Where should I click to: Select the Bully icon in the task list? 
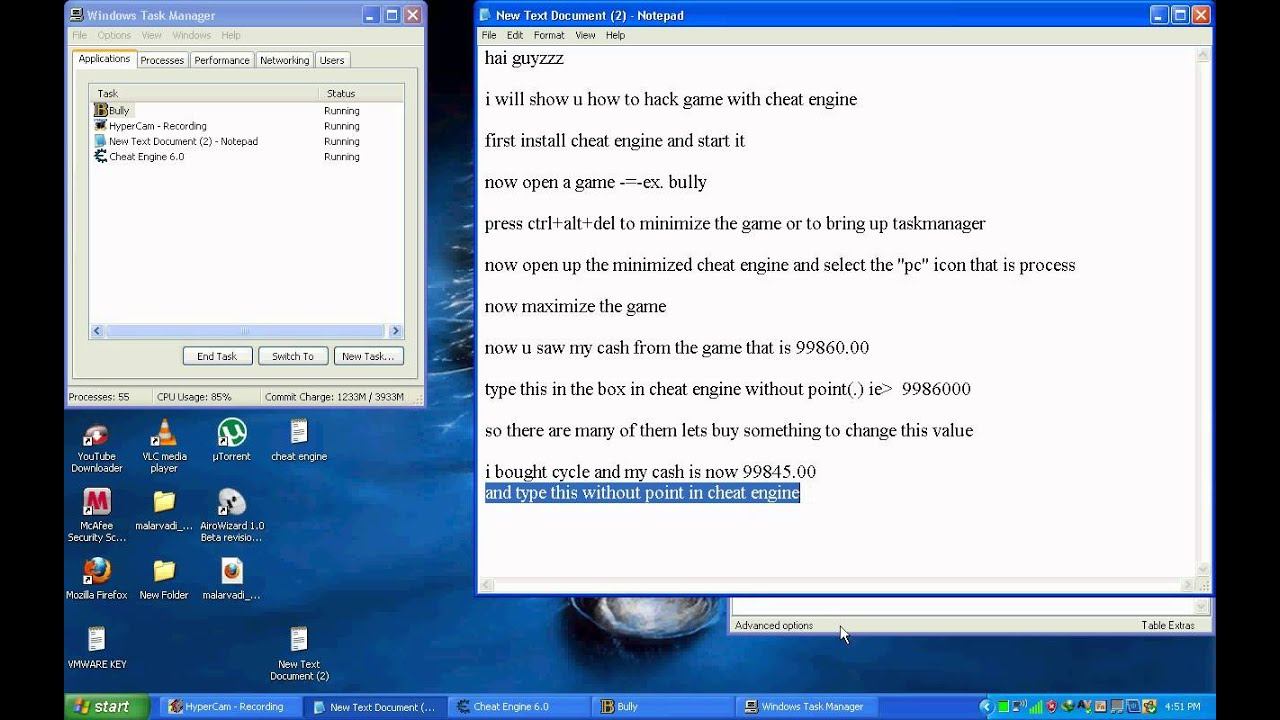(x=100, y=111)
